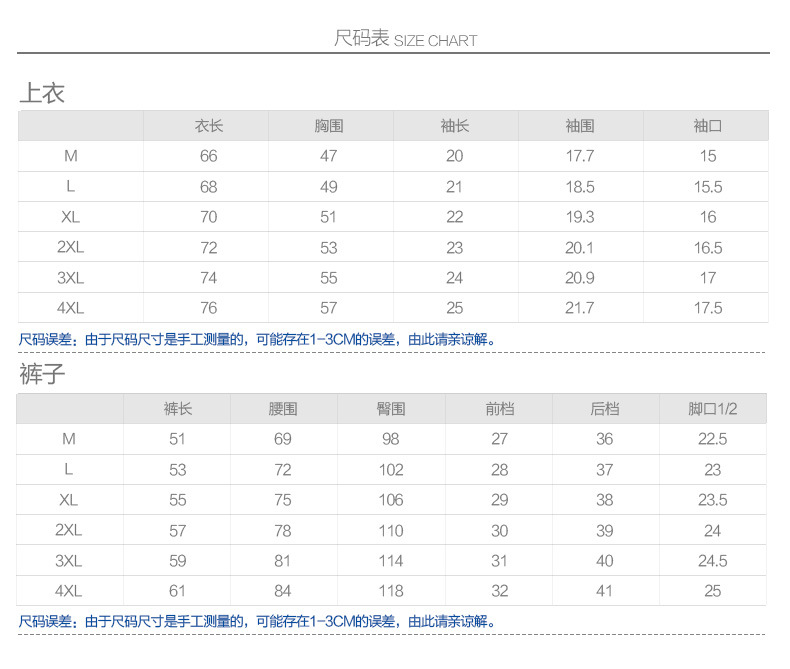This screenshot has width=790, height=669.
Task: Select the 17.7 sleeve girth cell
Action: pos(579,156)
